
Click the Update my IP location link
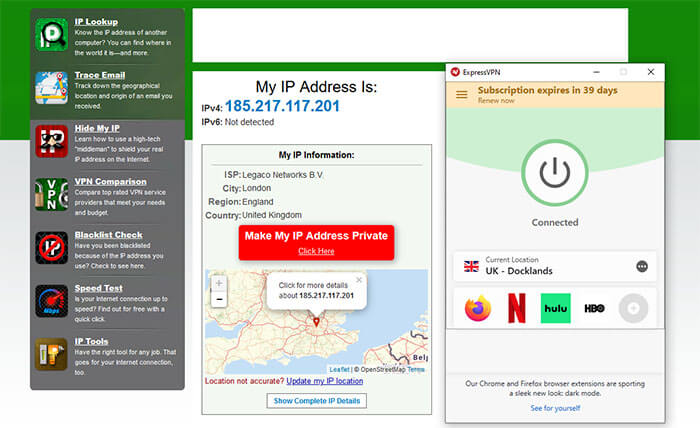coord(325,381)
